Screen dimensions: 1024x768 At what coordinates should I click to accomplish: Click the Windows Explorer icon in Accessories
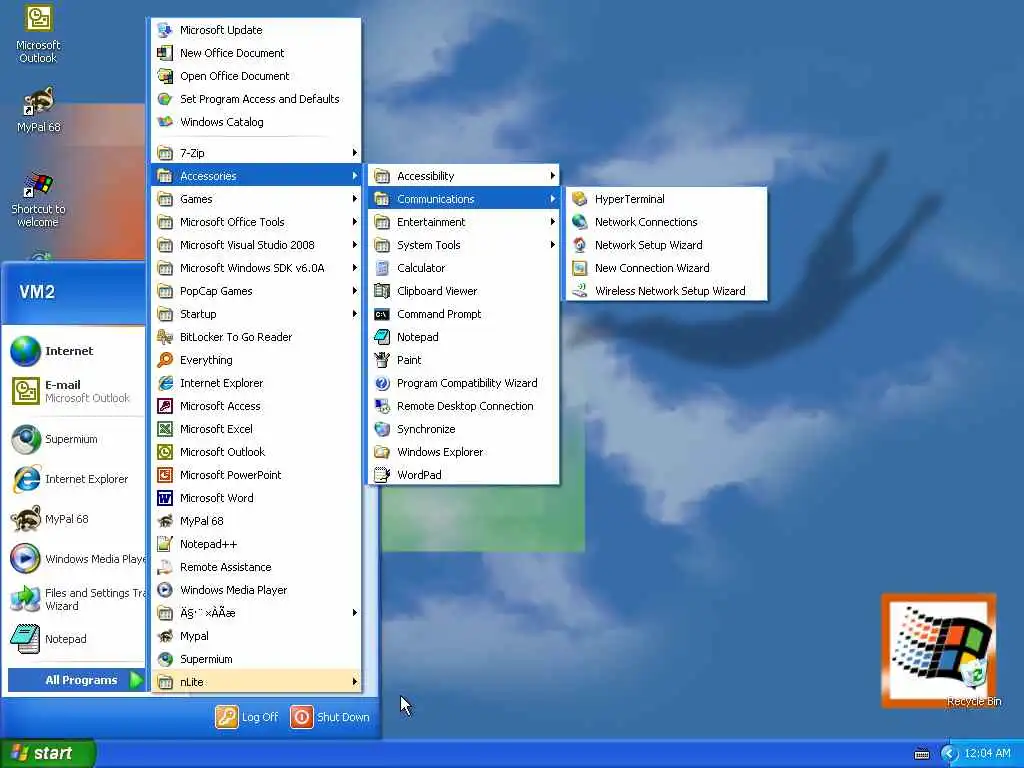click(x=382, y=452)
